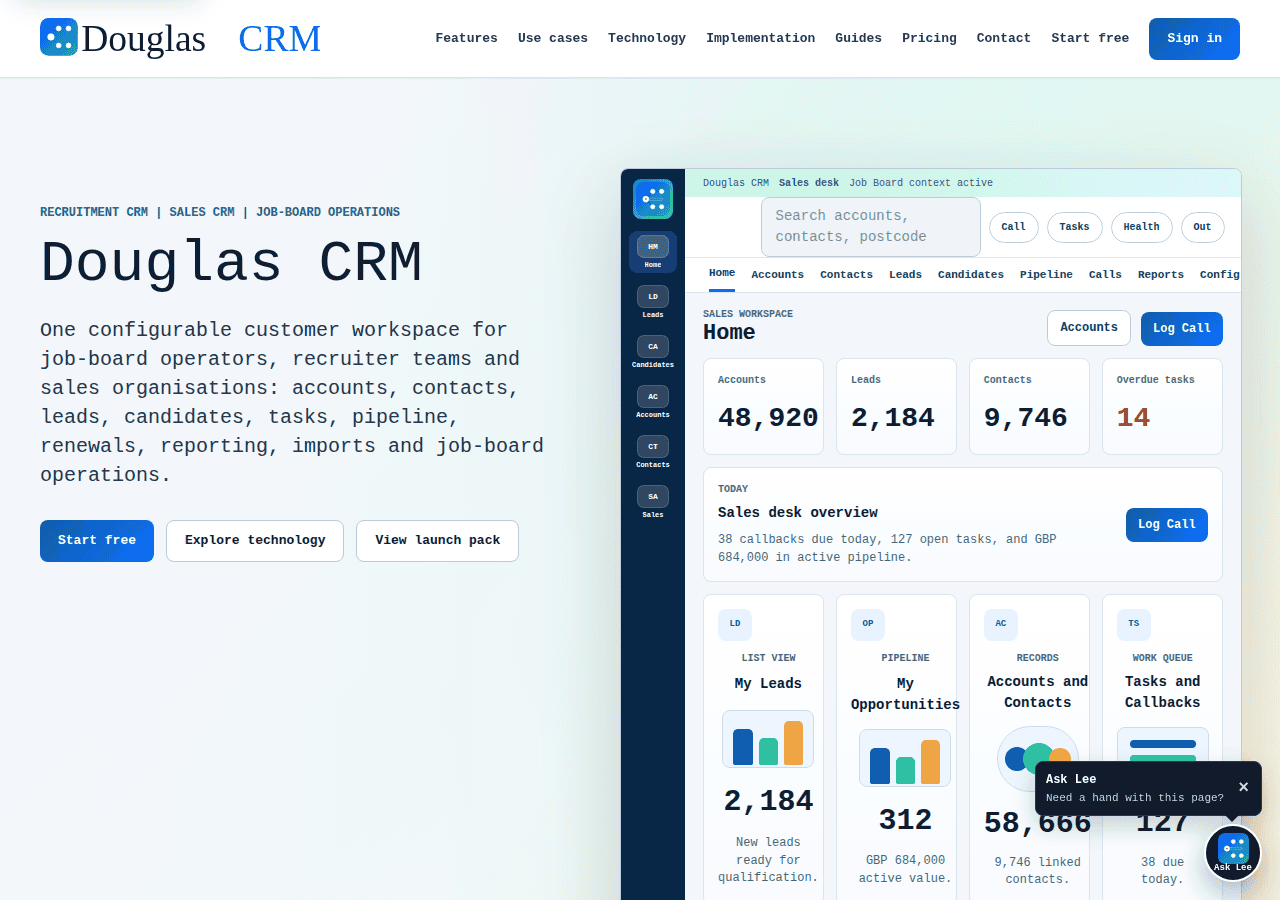This screenshot has width=1280, height=900.
Task: Click the Accounts button beside Home heading
Action: 1089,328
